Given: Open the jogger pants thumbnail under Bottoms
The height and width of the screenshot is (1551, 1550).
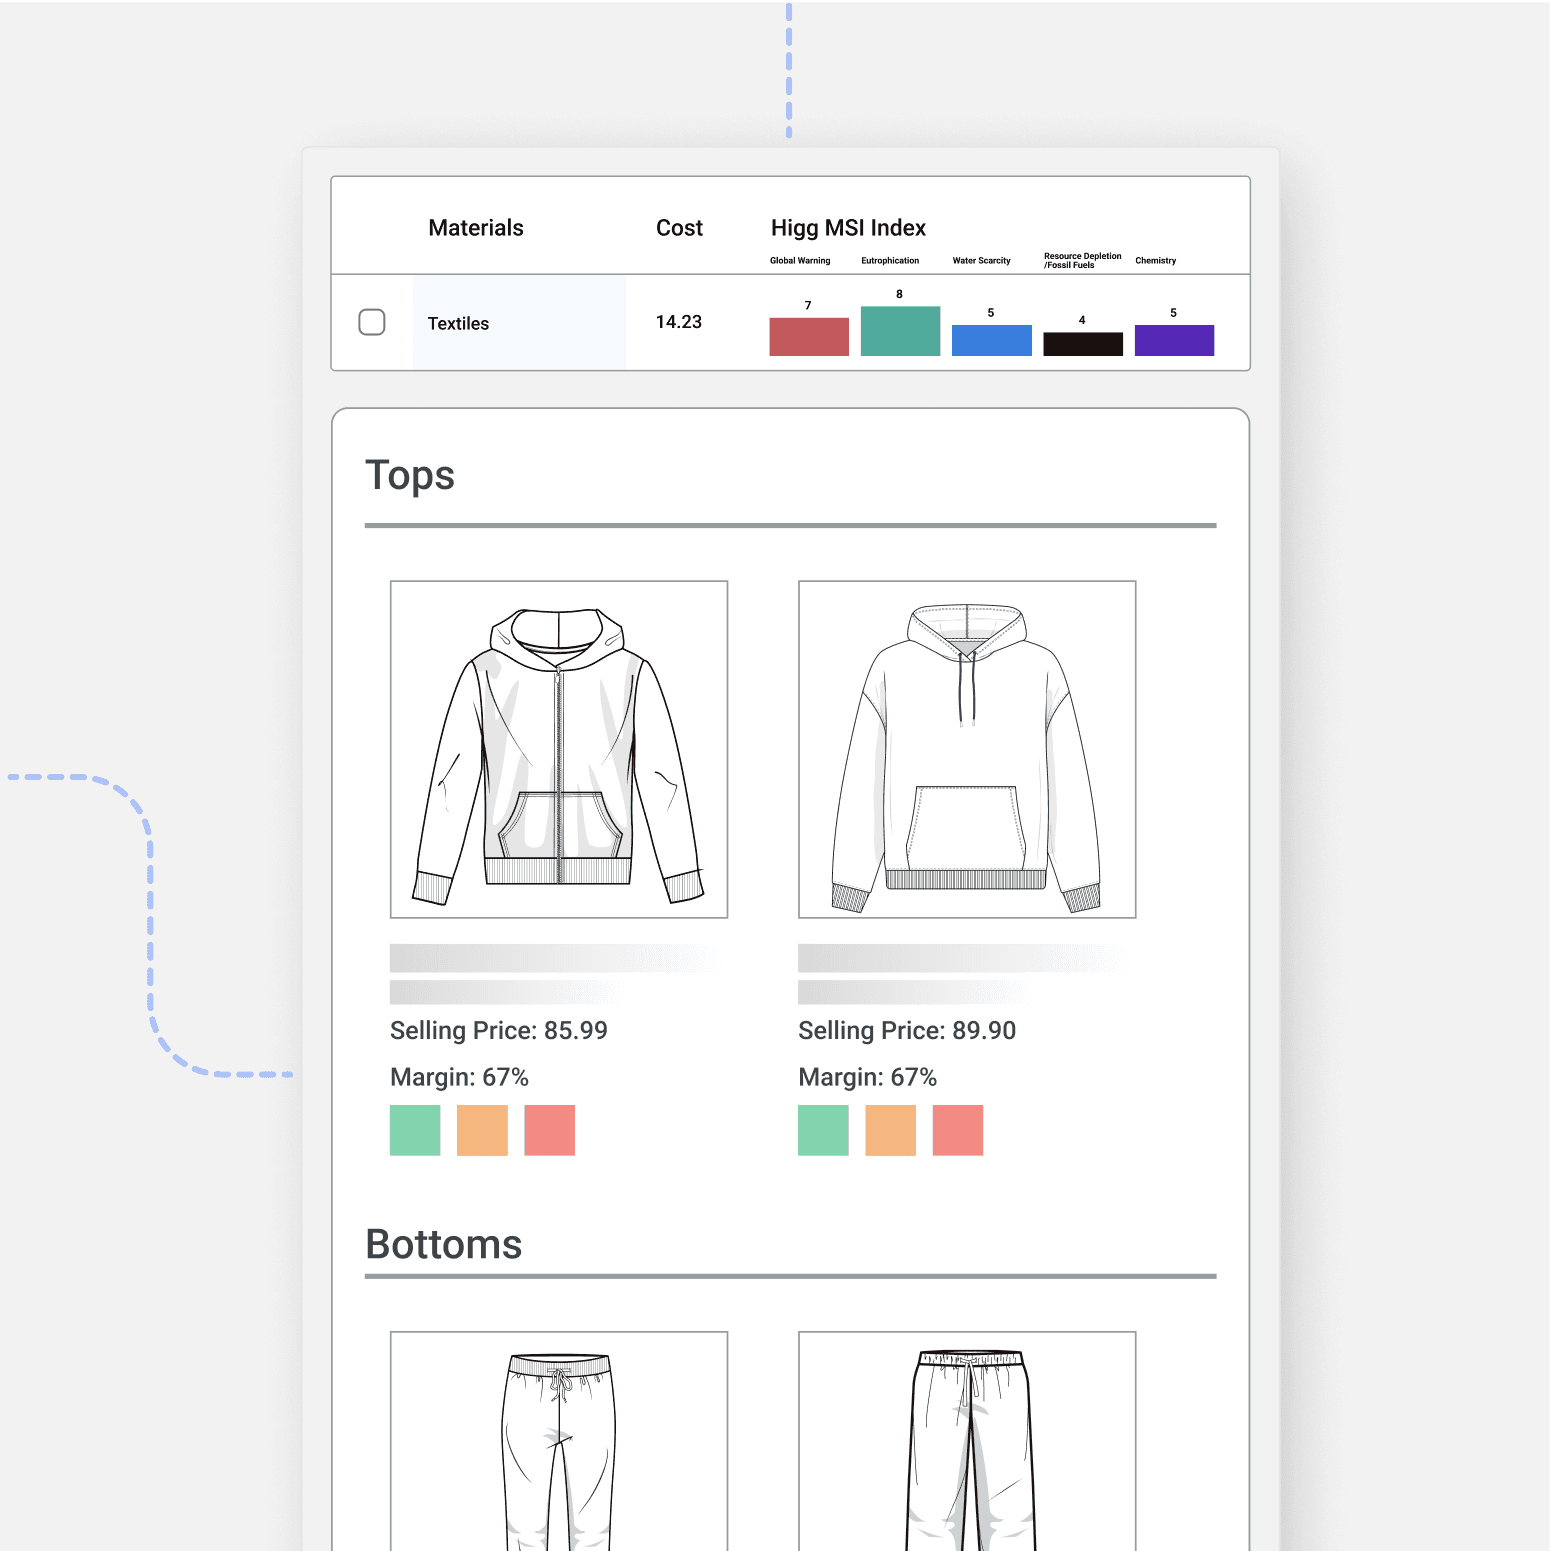Looking at the screenshot, I should click(x=559, y=1441).
